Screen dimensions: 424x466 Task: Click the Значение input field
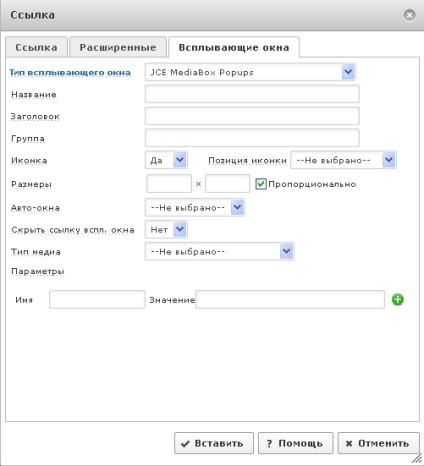tap(290, 299)
